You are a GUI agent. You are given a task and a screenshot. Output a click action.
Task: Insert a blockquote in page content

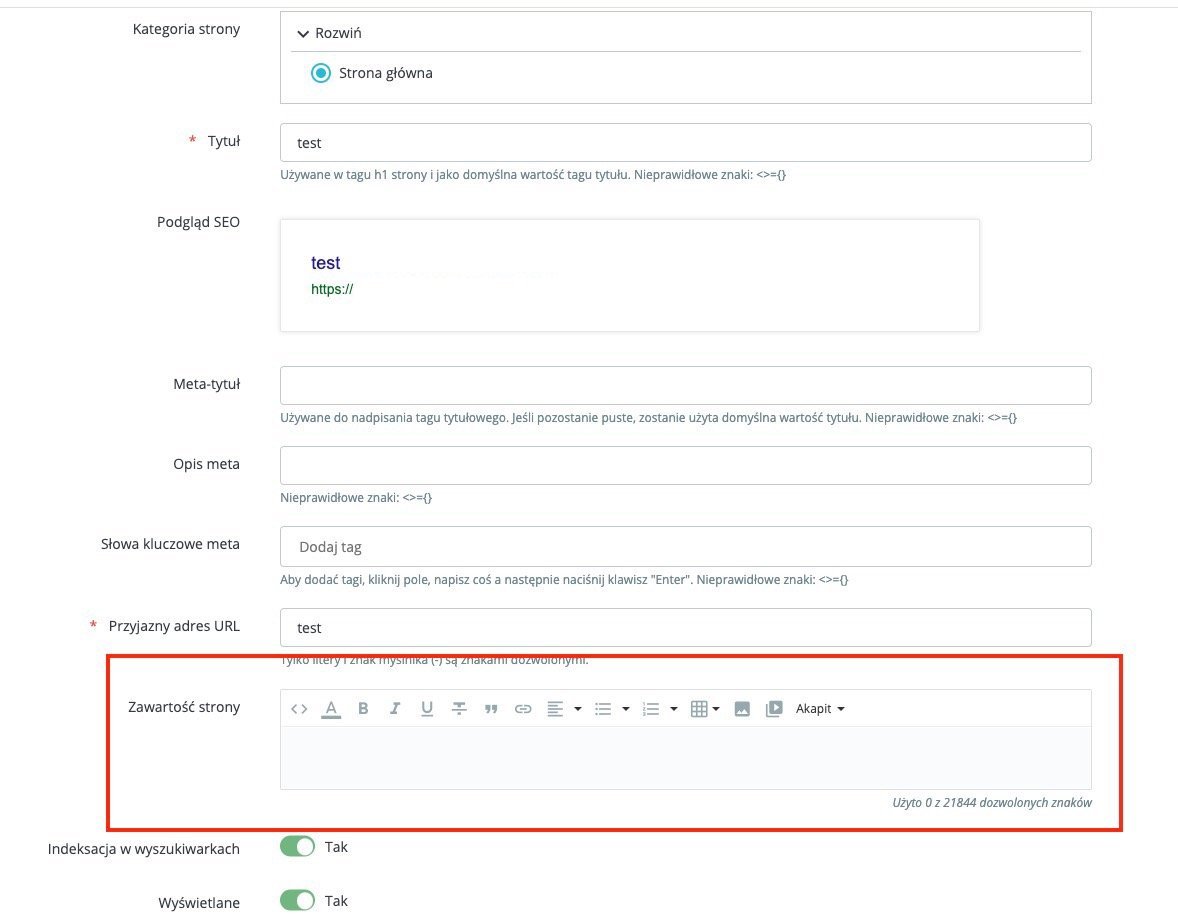(491, 709)
